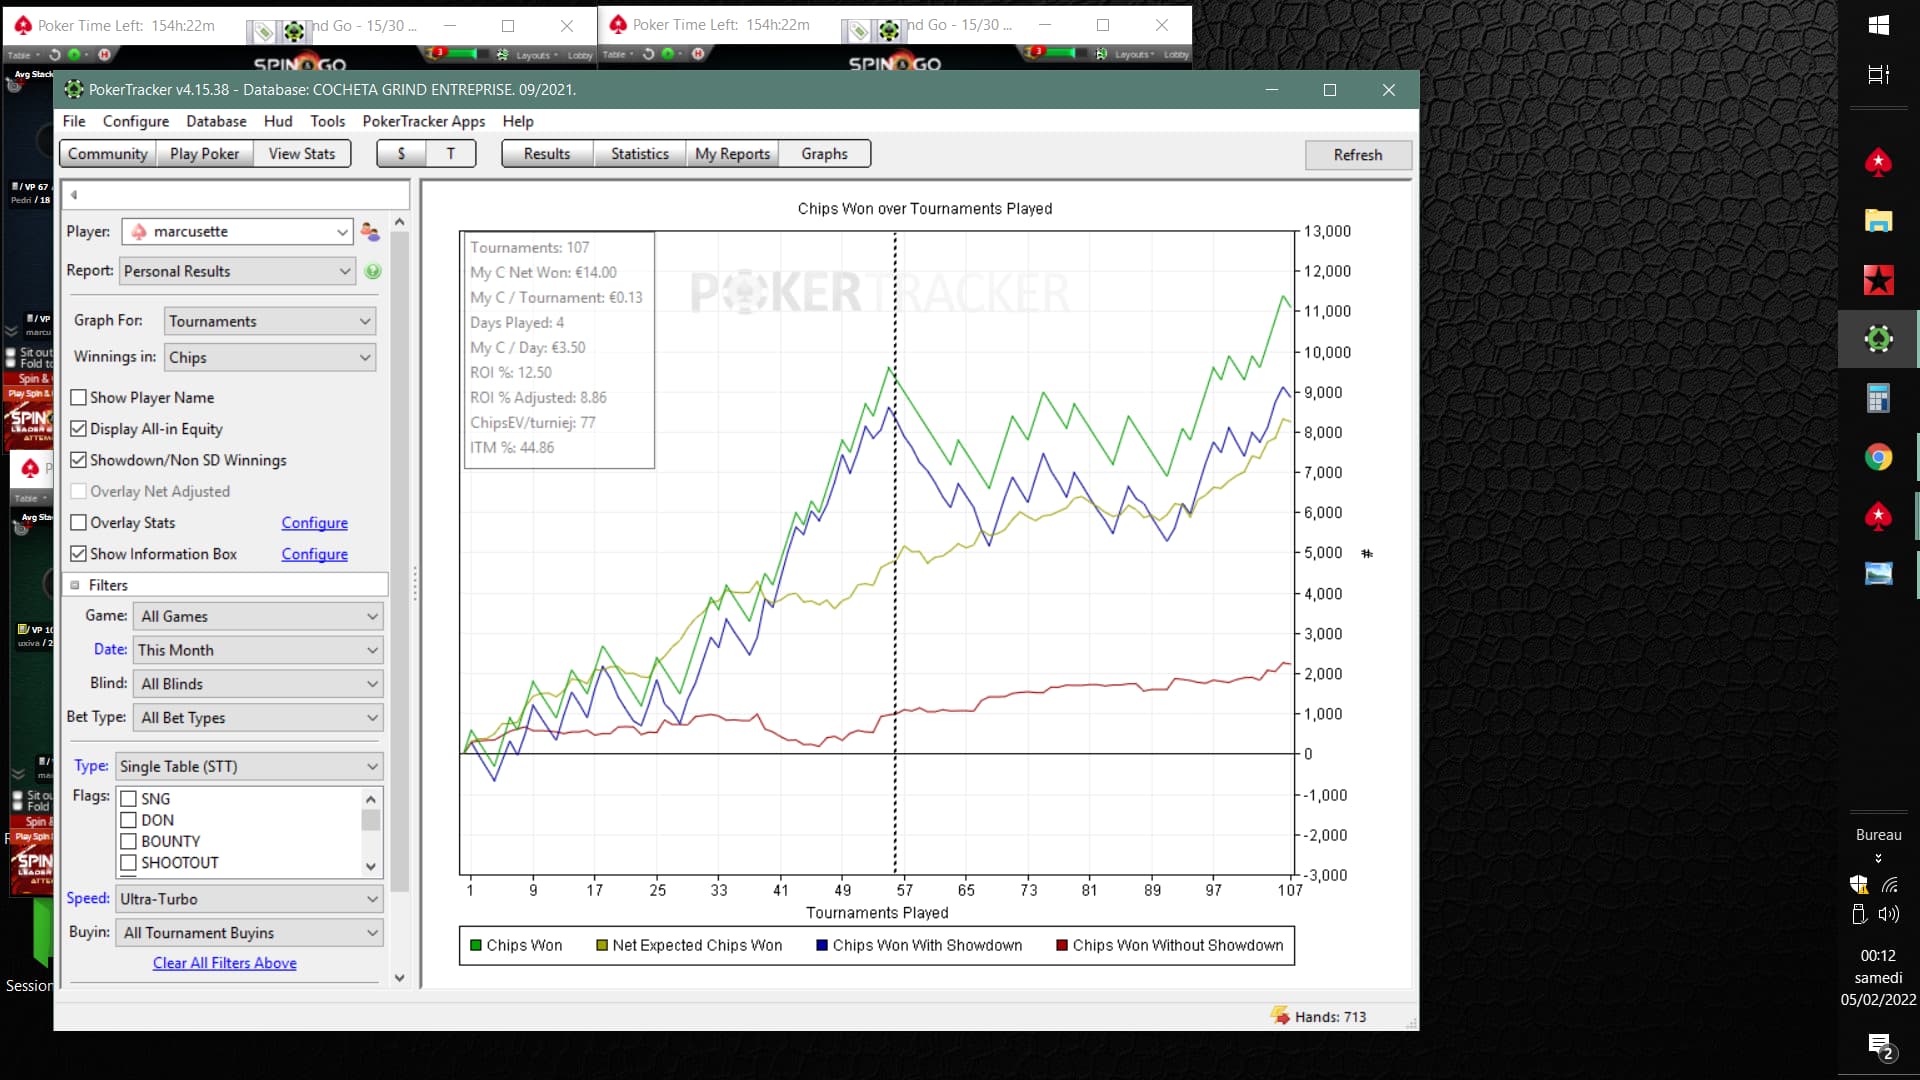Click the Hands count icon in status bar
1920x1080 pixels.
point(1280,1016)
